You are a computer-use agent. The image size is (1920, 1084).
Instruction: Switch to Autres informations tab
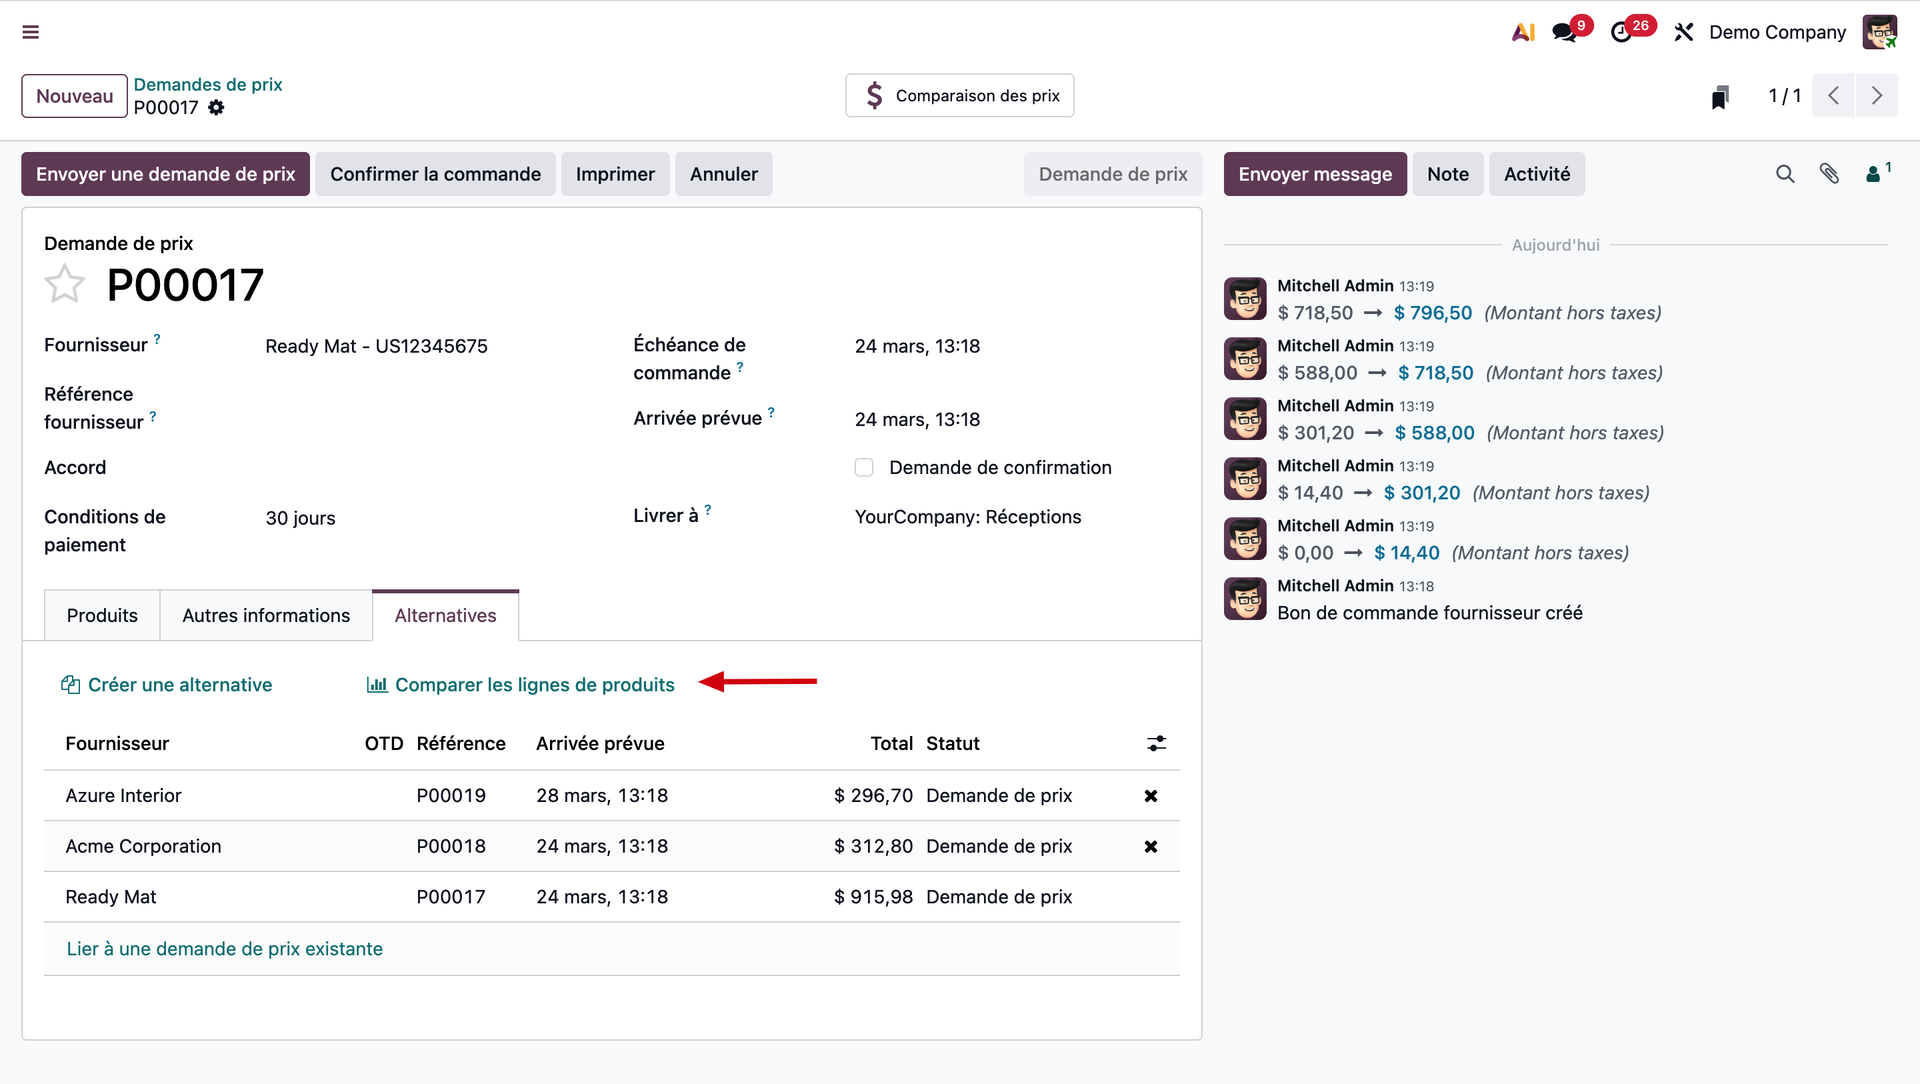[x=266, y=616]
